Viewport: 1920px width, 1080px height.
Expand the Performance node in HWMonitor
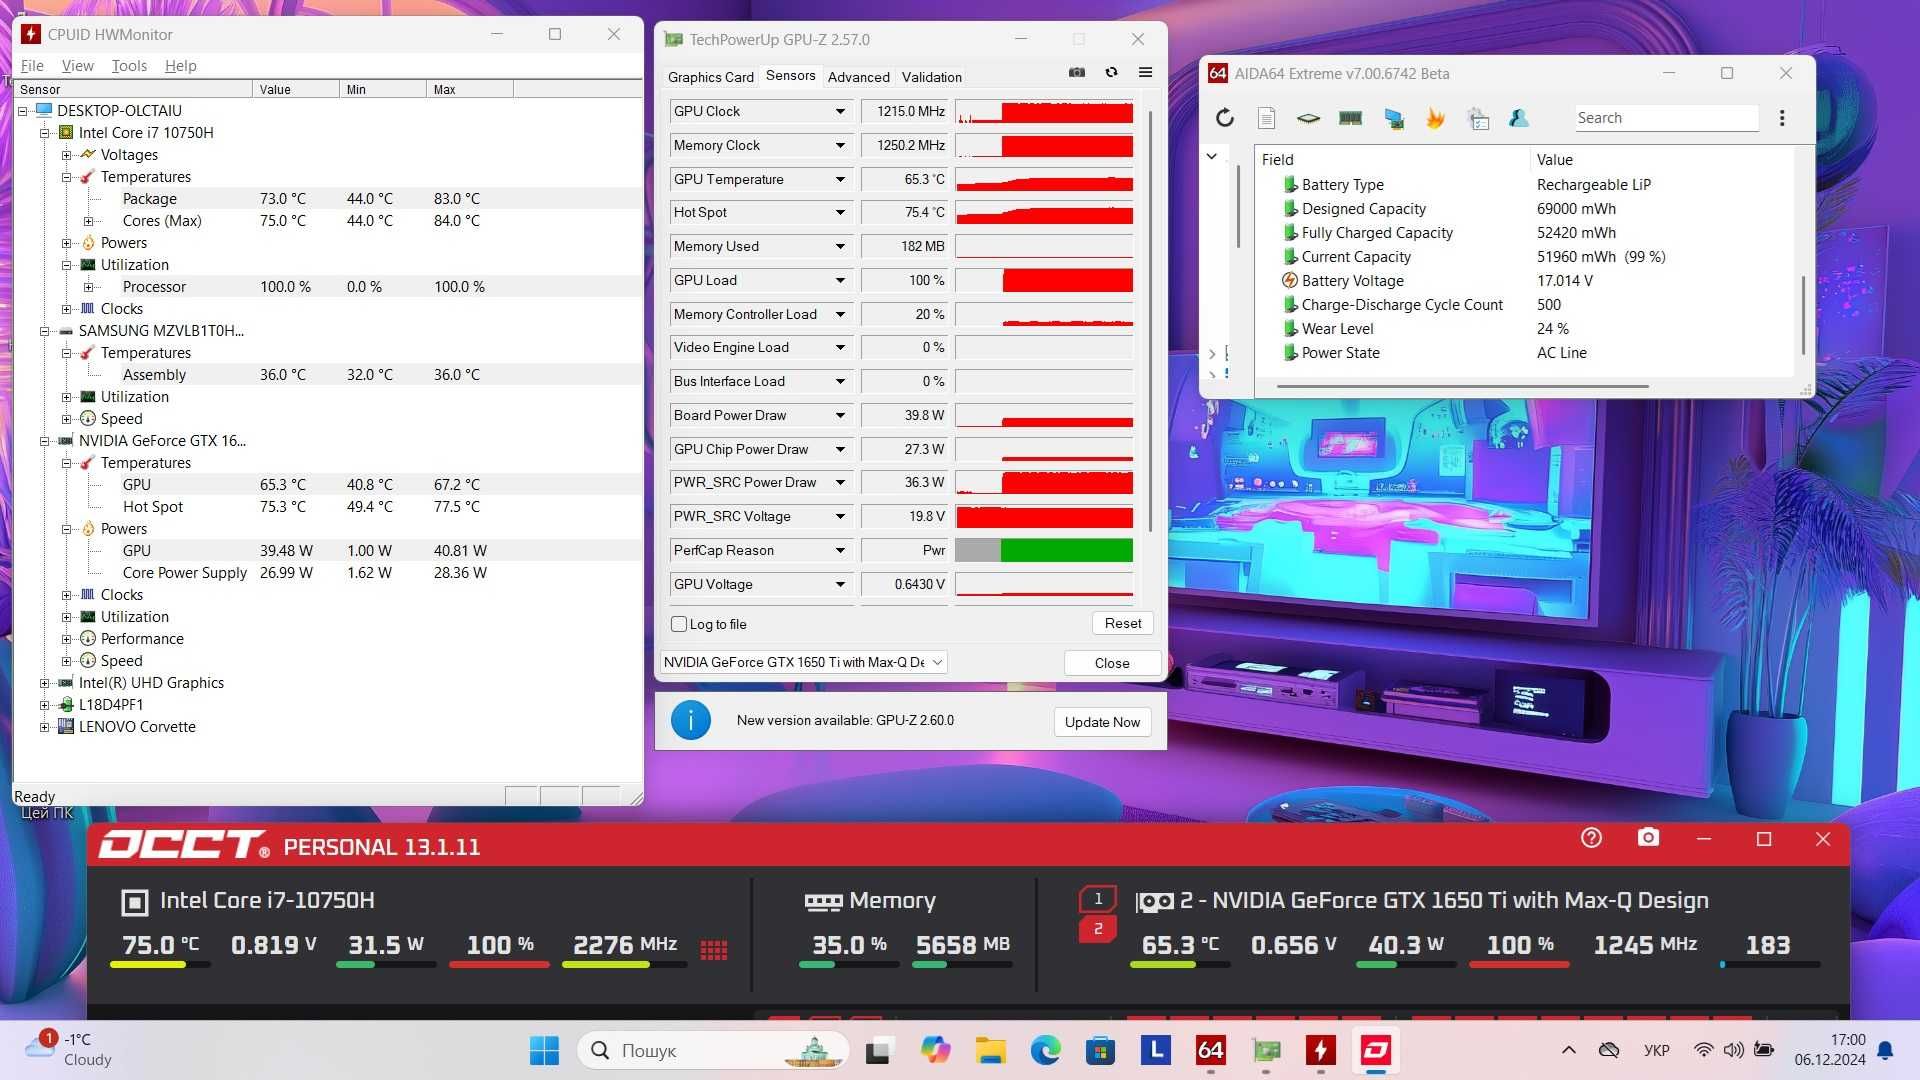pos(66,639)
